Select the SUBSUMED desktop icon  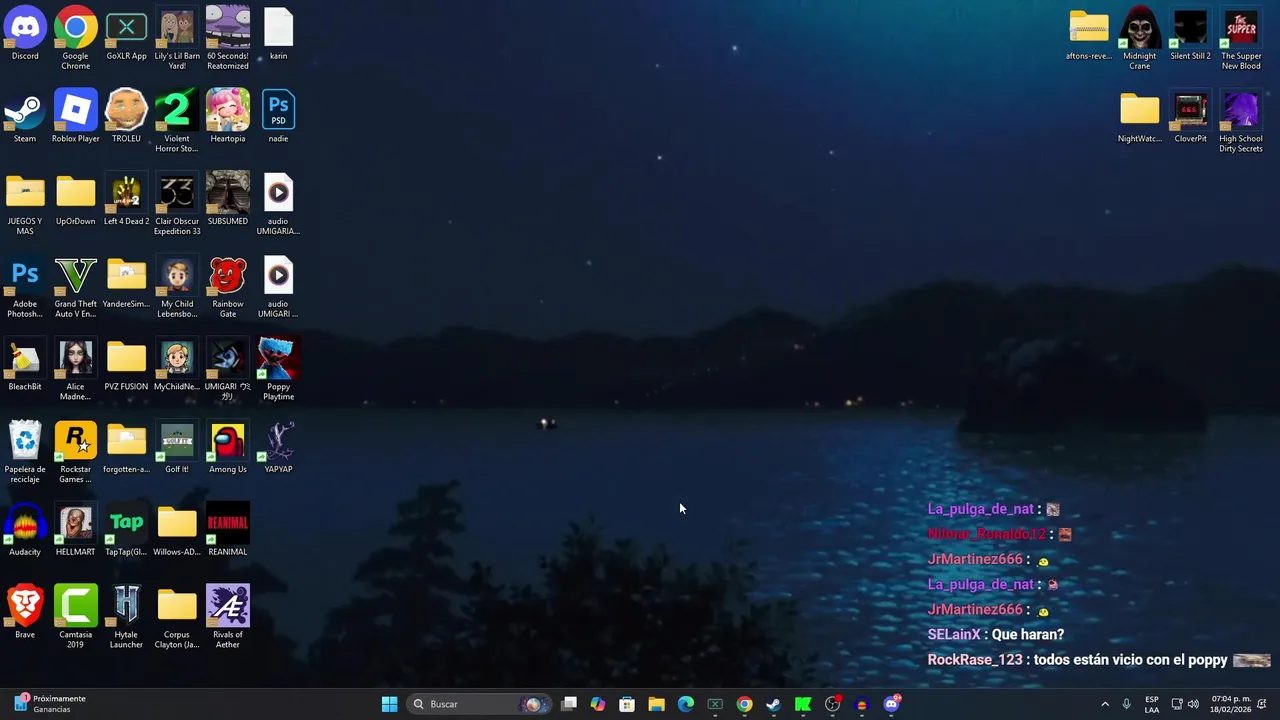pyautogui.click(x=228, y=199)
